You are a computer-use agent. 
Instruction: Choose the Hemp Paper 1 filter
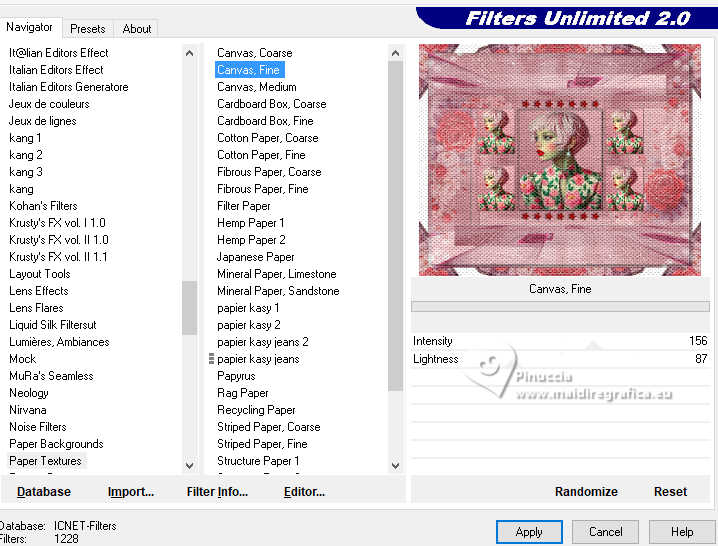[x=251, y=223]
